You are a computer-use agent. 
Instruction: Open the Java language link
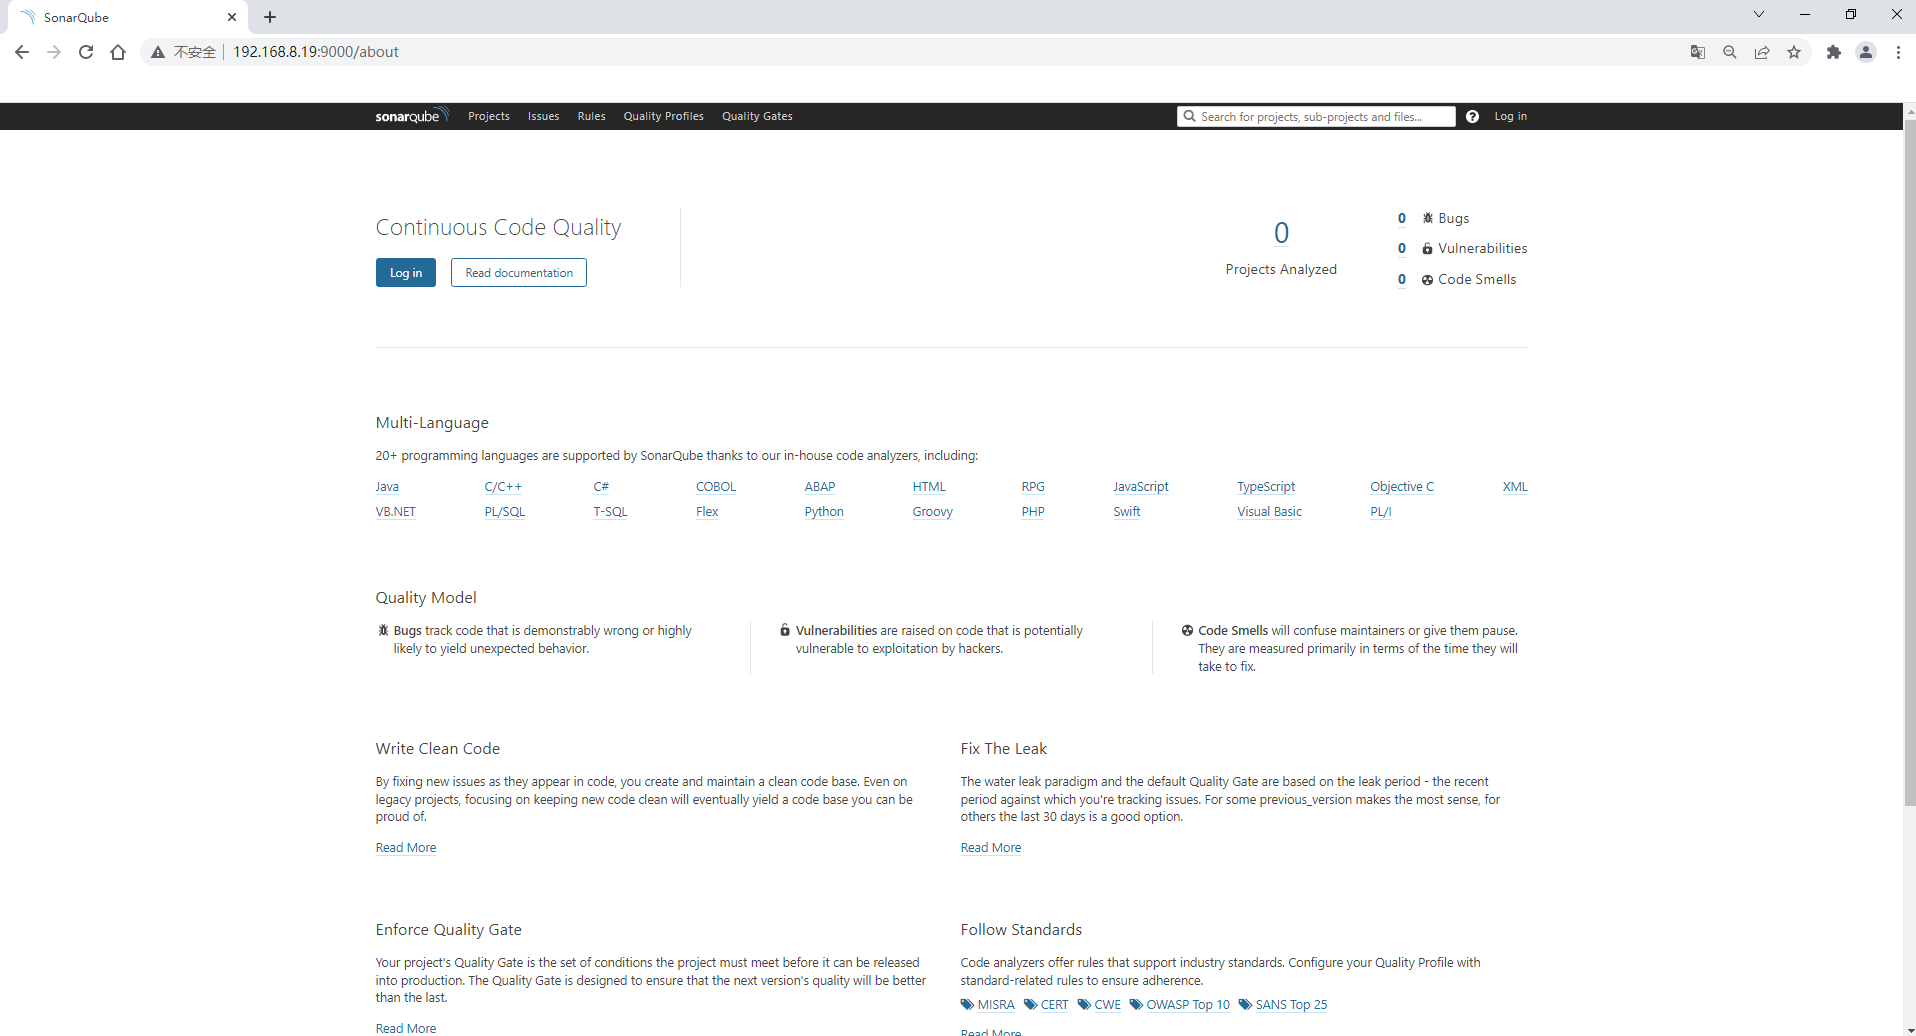(x=387, y=487)
